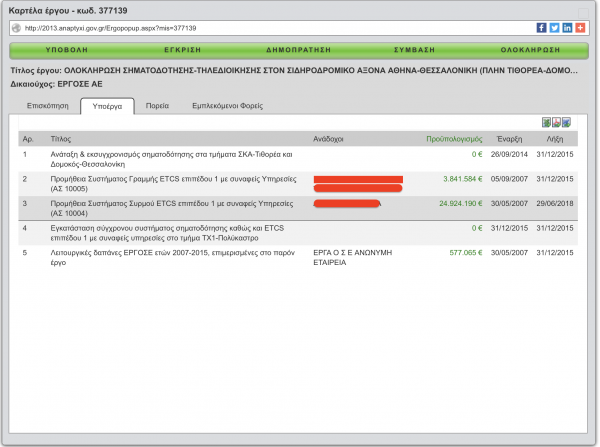The height and width of the screenshot is (447, 600).
Task: Sort by the Έναρξη column header
Action: 511,139
